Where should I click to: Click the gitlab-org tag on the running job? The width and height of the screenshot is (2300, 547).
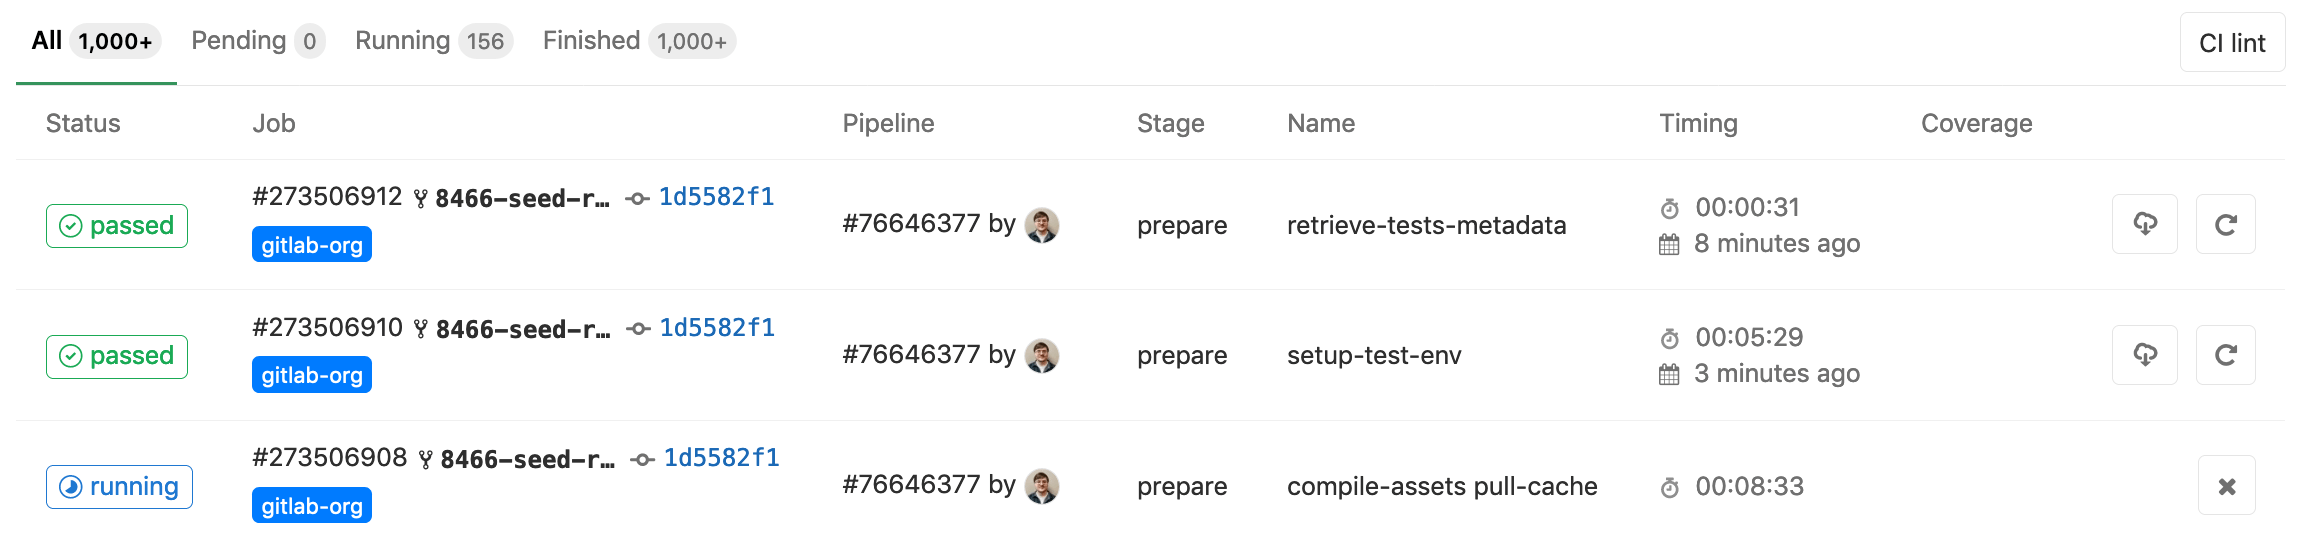click(312, 506)
